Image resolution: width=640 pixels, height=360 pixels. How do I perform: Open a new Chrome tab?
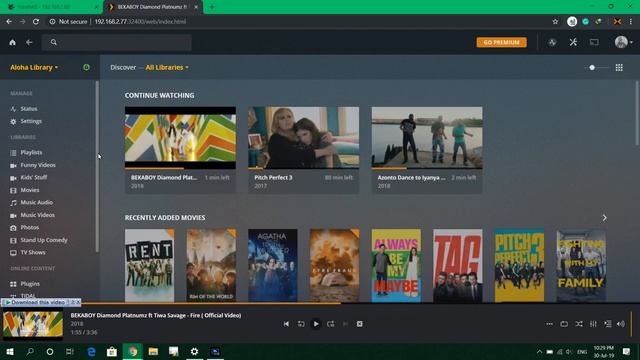[212, 7]
